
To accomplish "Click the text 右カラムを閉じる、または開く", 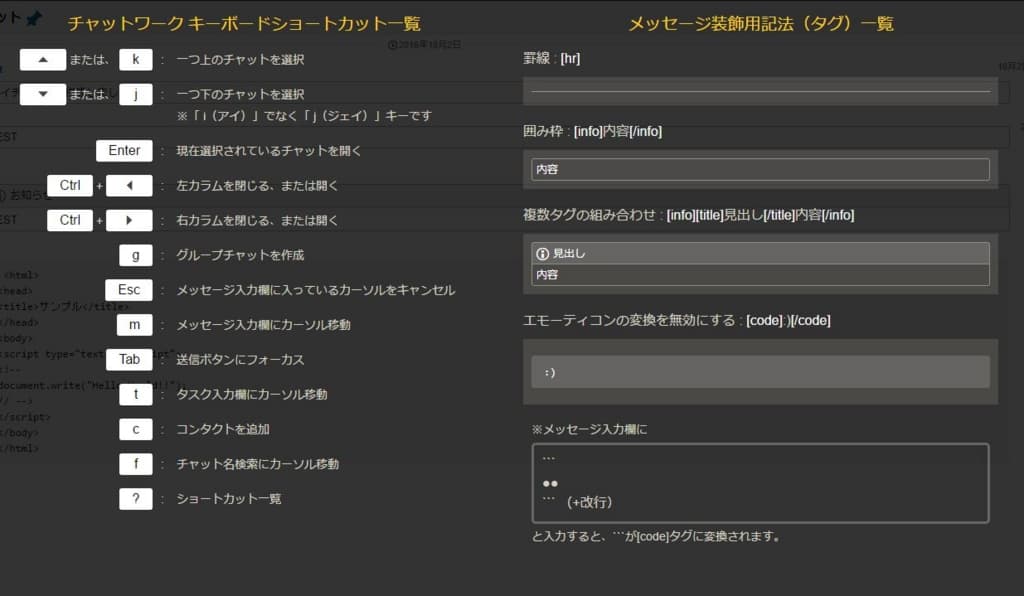I will click(x=257, y=220).
